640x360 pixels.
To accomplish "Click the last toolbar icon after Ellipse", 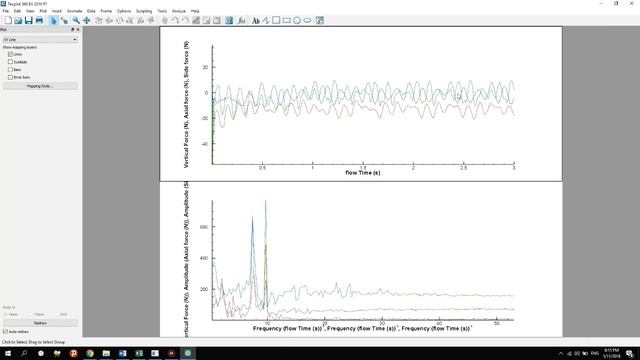I will [x=320, y=20].
